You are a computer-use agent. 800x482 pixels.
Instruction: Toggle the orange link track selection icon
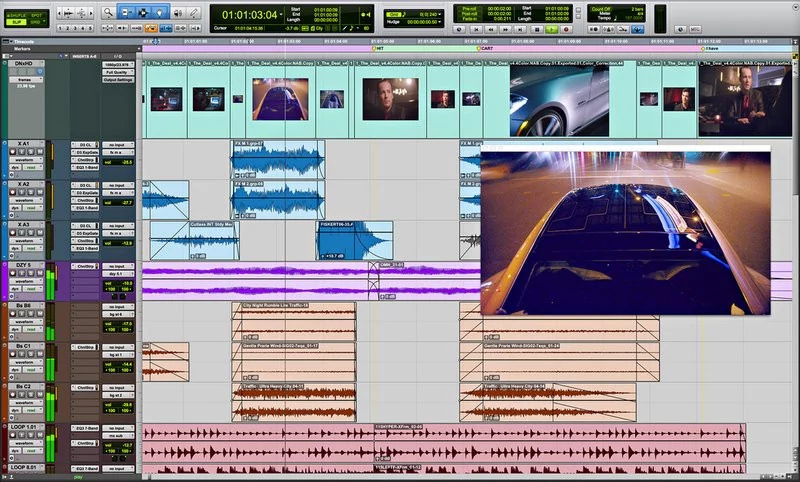tap(151, 28)
